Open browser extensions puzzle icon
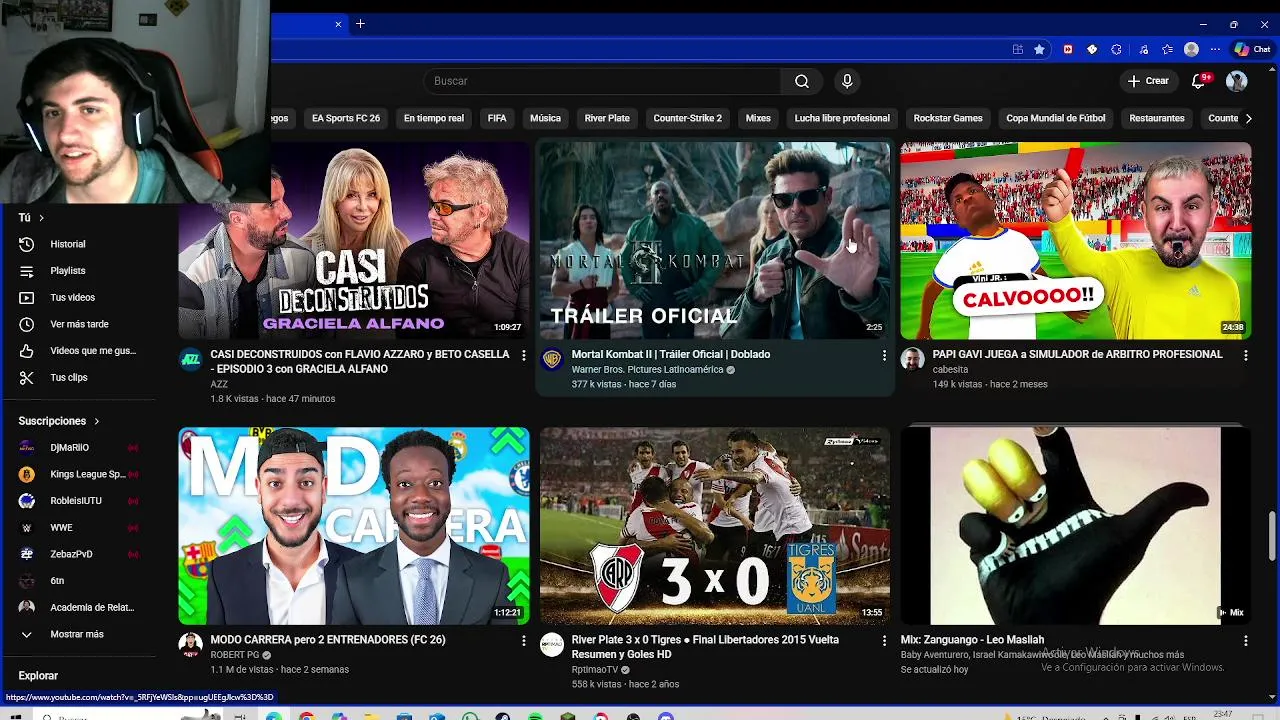The image size is (1280, 720). click(x=1117, y=49)
